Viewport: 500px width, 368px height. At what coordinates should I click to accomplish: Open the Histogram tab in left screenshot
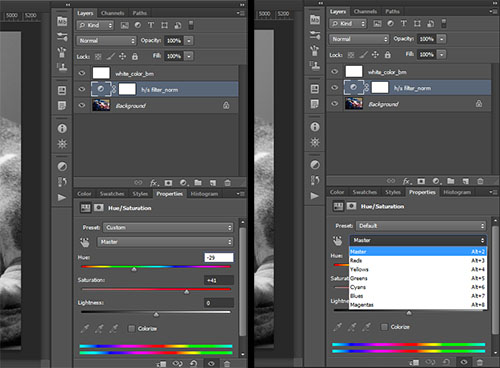tap(204, 194)
